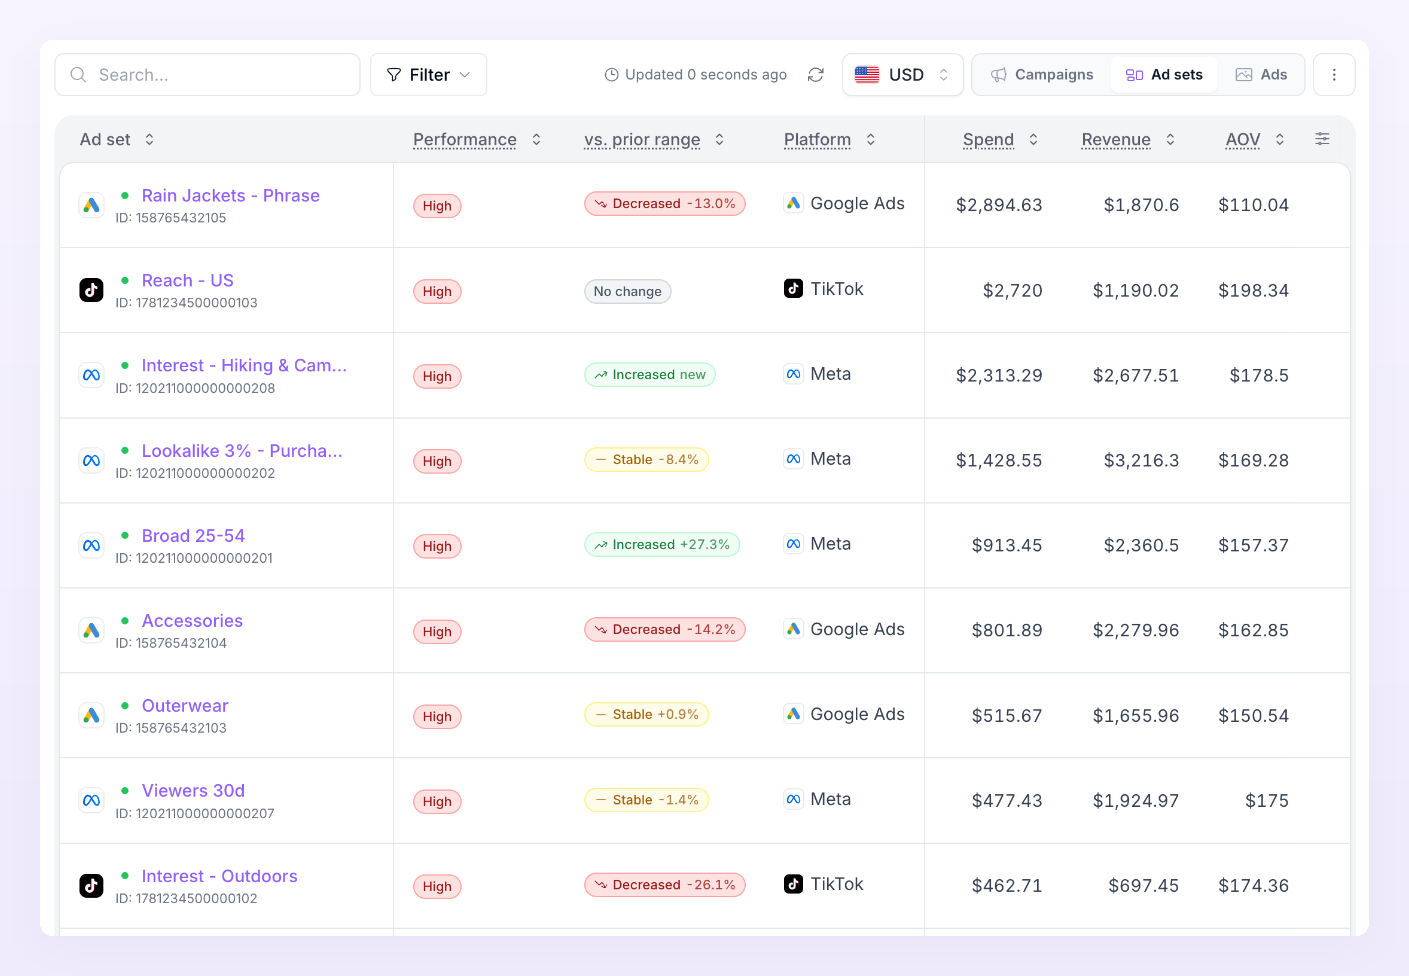The image size is (1409, 976).
Task: Click the Increased new badge
Action: (x=650, y=375)
